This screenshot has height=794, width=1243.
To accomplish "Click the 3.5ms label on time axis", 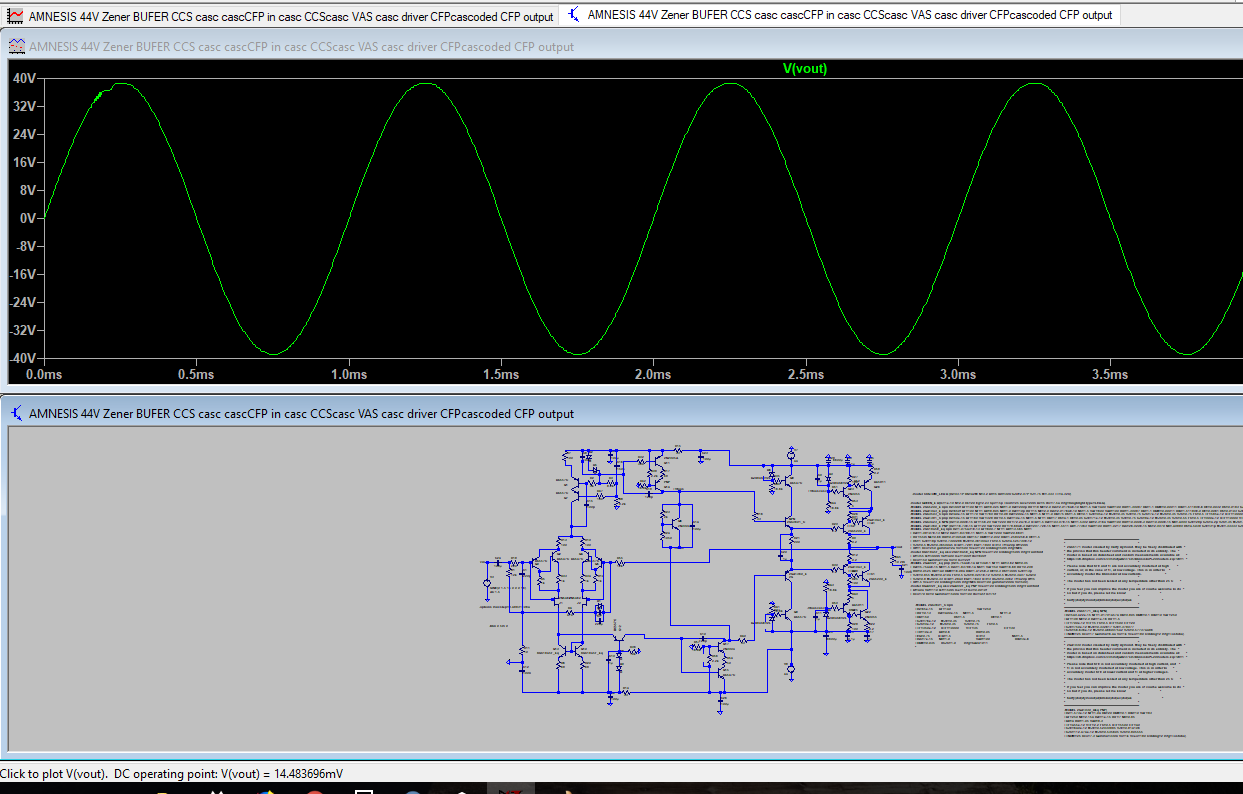I will [1110, 375].
